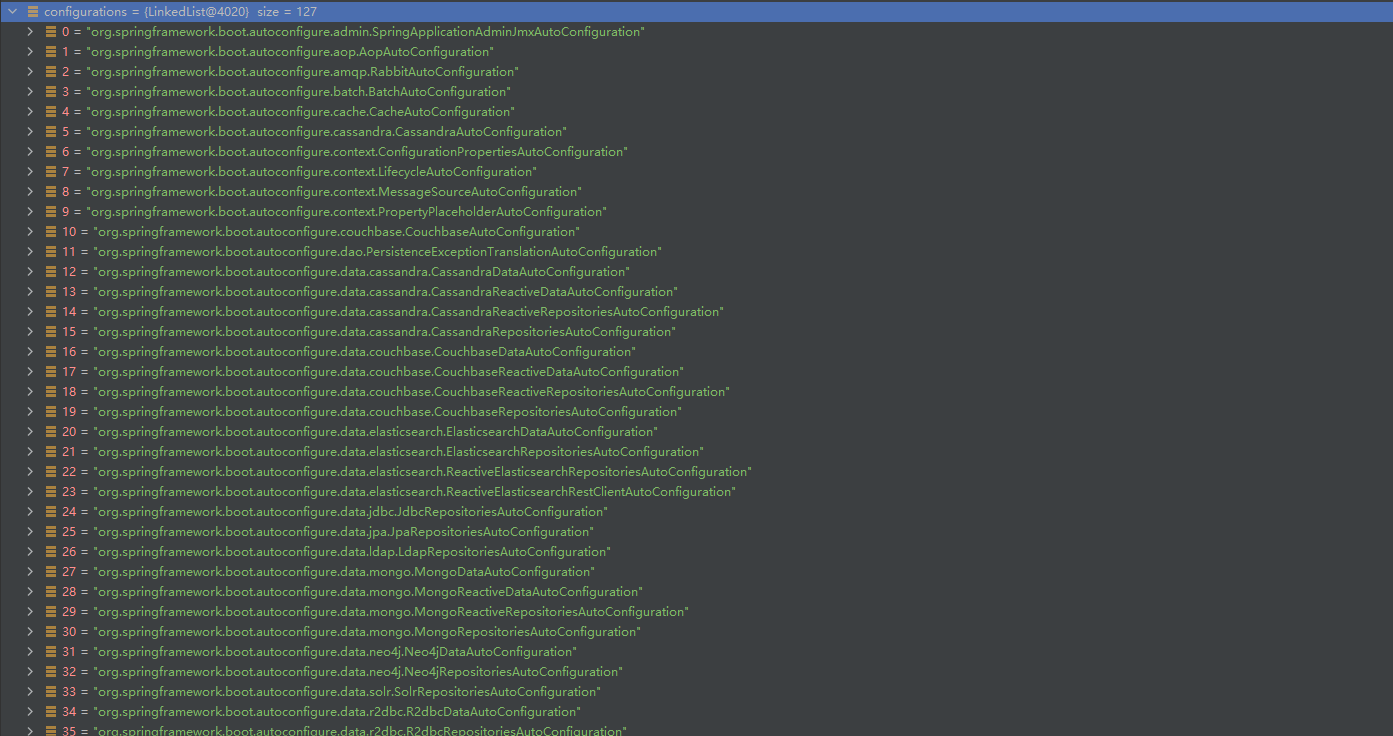Select the Neo4jDataAutoConfiguration row
This screenshot has width=1393, height=736.
(696, 652)
